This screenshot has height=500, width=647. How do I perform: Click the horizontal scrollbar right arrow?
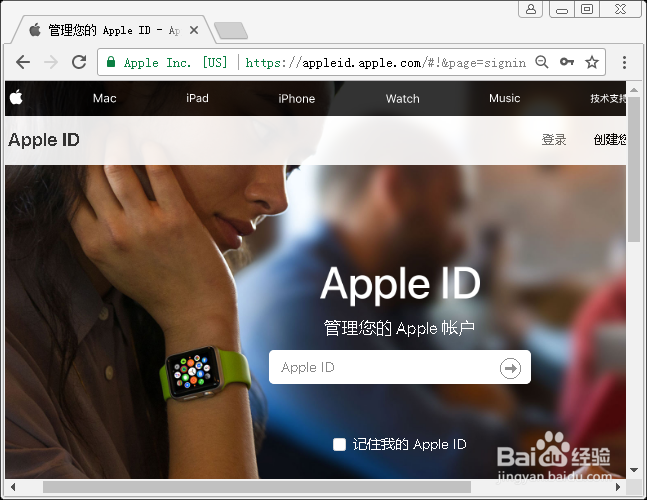618,487
